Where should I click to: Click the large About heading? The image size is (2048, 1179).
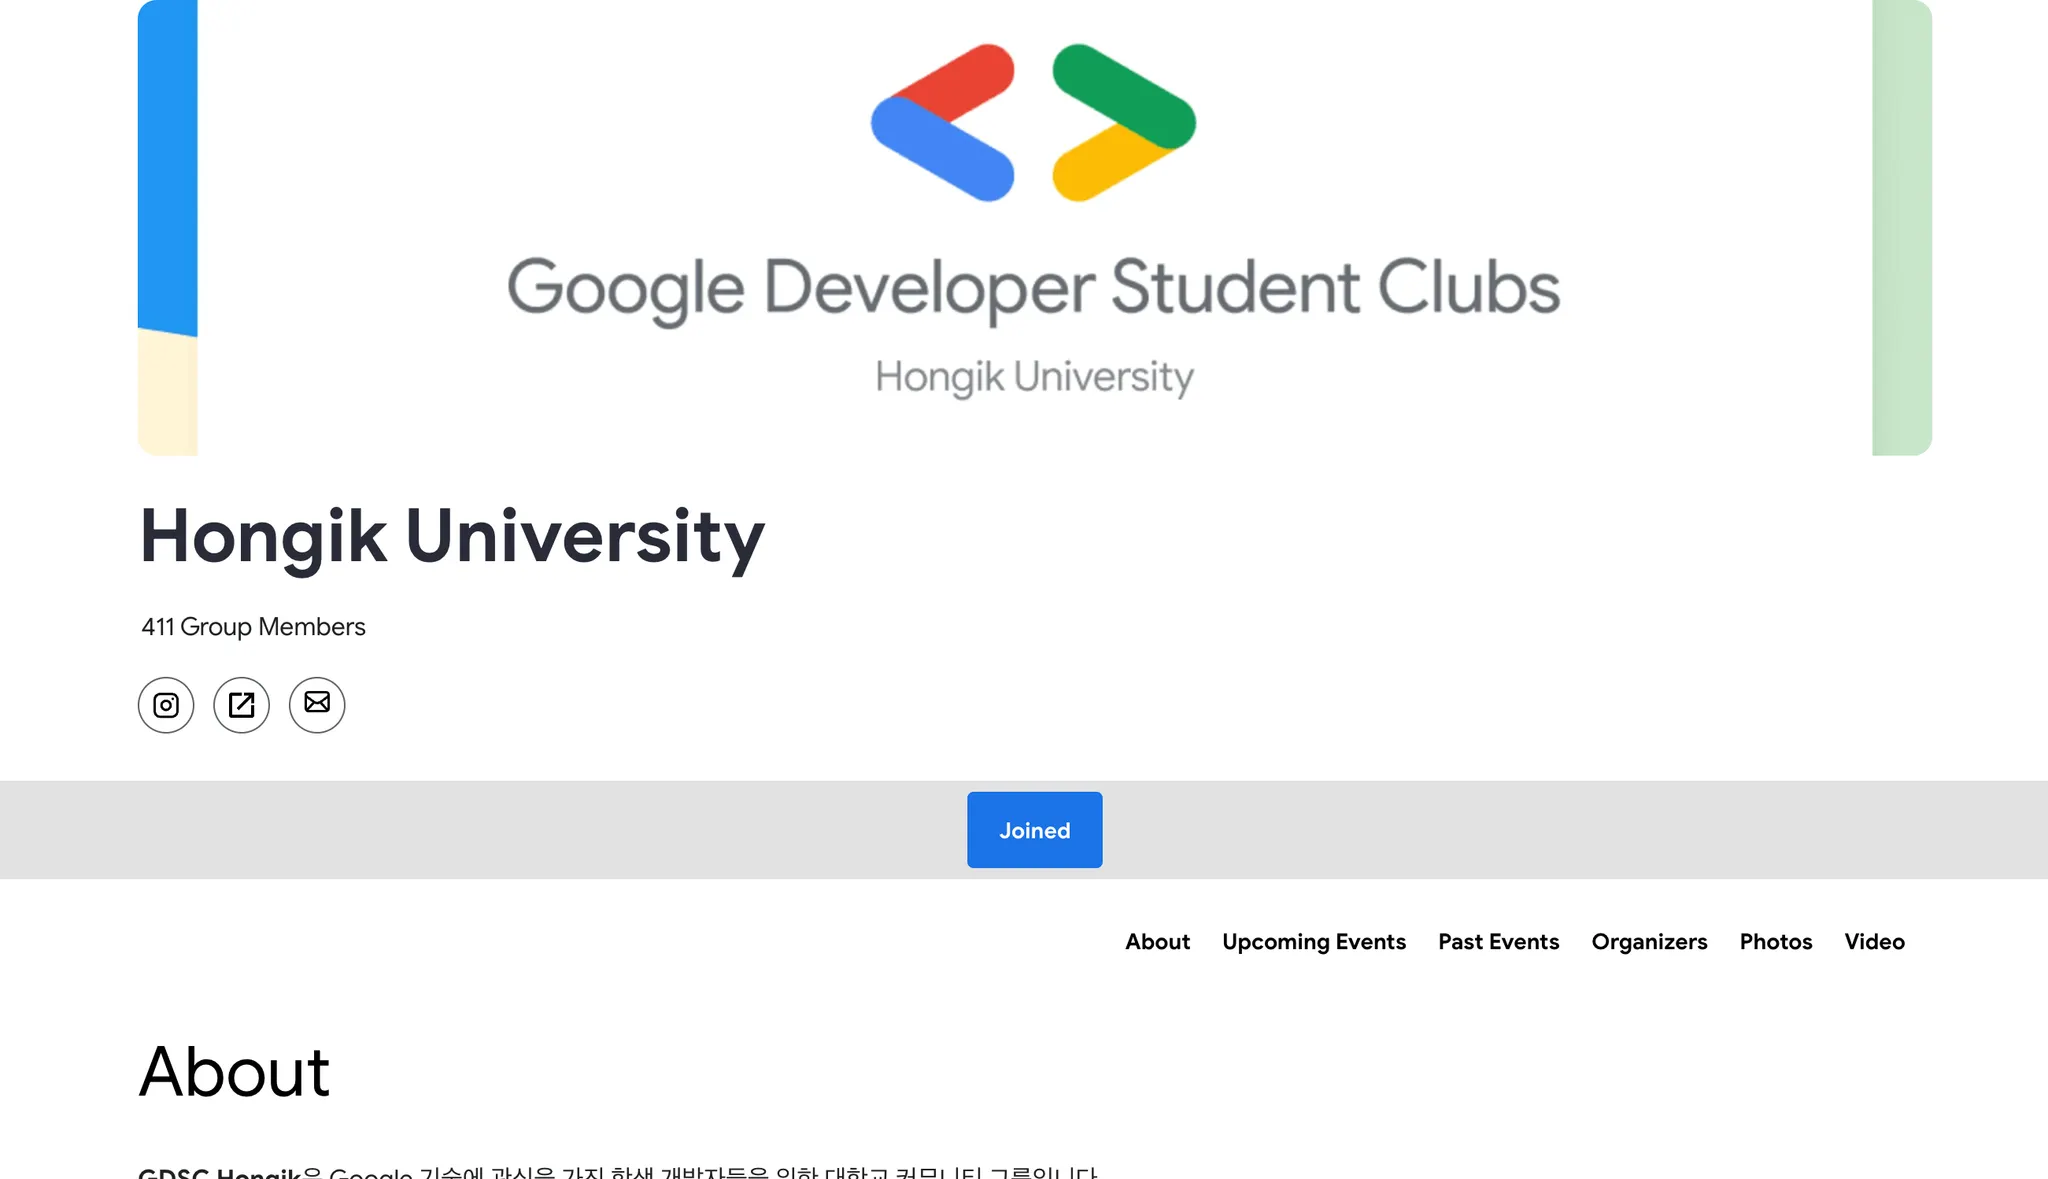point(234,1072)
